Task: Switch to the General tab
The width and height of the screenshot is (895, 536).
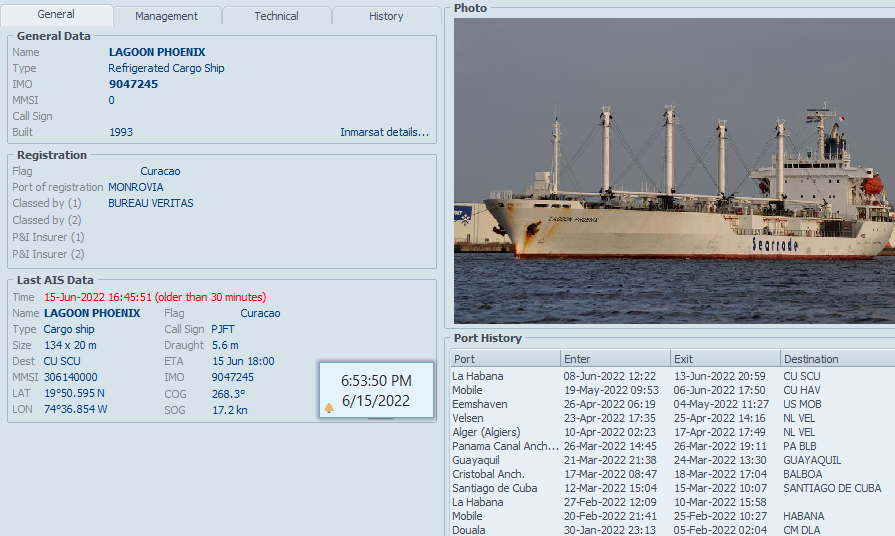Action: [56, 14]
